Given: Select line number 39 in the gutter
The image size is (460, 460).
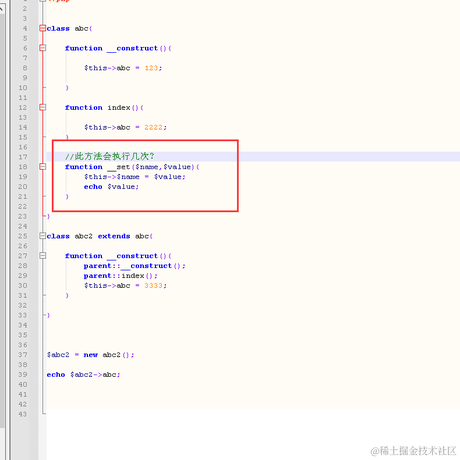Looking at the screenshot, I should [x=23, y=375].
